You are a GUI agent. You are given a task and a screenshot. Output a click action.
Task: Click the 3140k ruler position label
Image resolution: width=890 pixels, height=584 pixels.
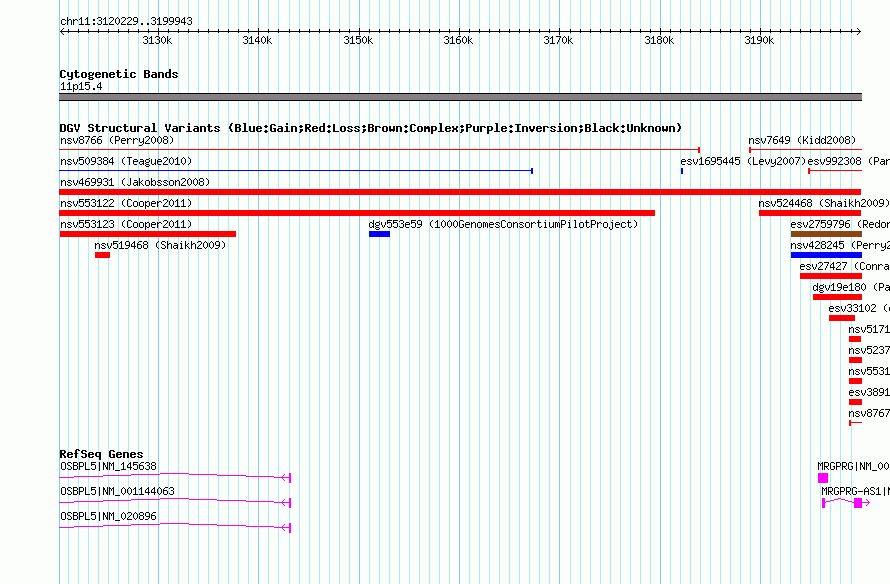point(257,40)
